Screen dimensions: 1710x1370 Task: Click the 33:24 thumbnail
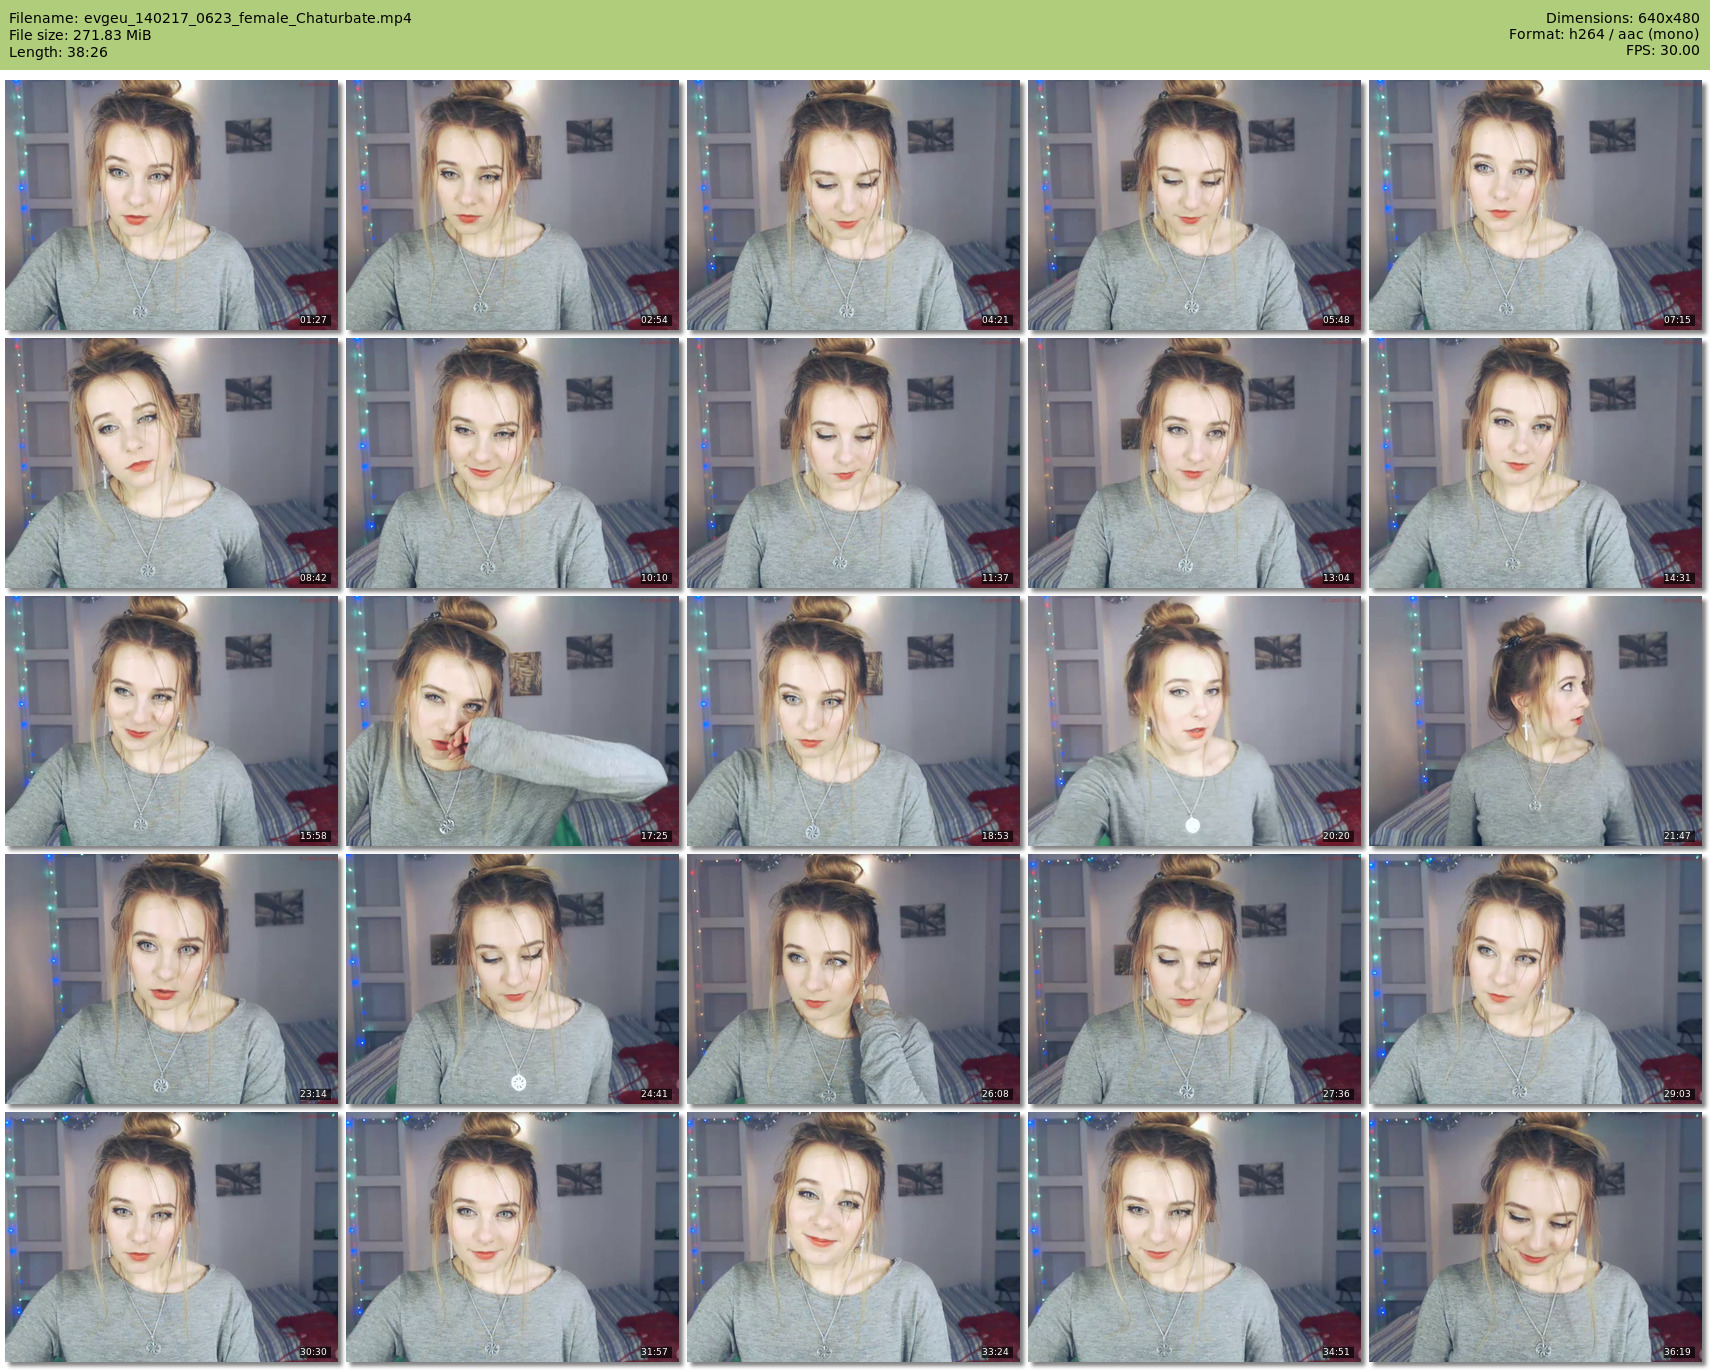coord(853,1237)
